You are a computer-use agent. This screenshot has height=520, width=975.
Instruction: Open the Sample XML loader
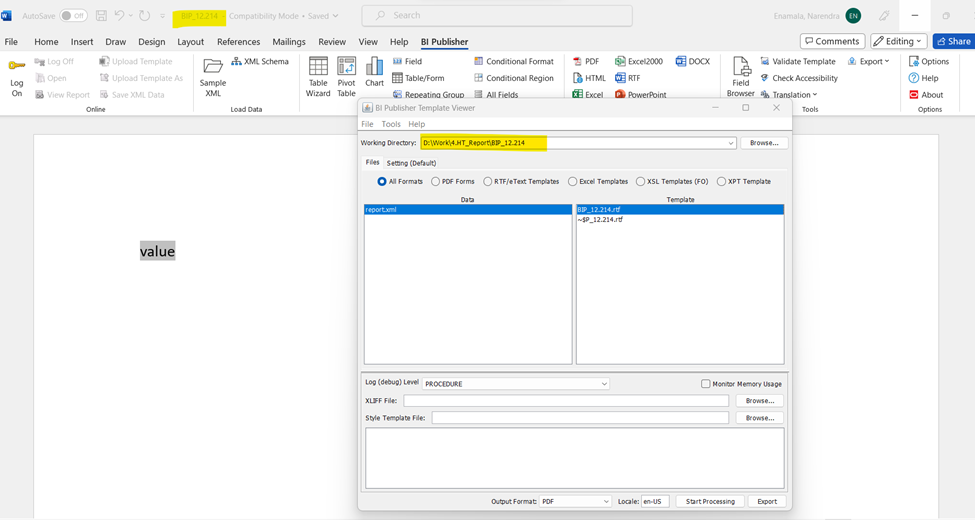pyautogui.click(x=213, y=77)
